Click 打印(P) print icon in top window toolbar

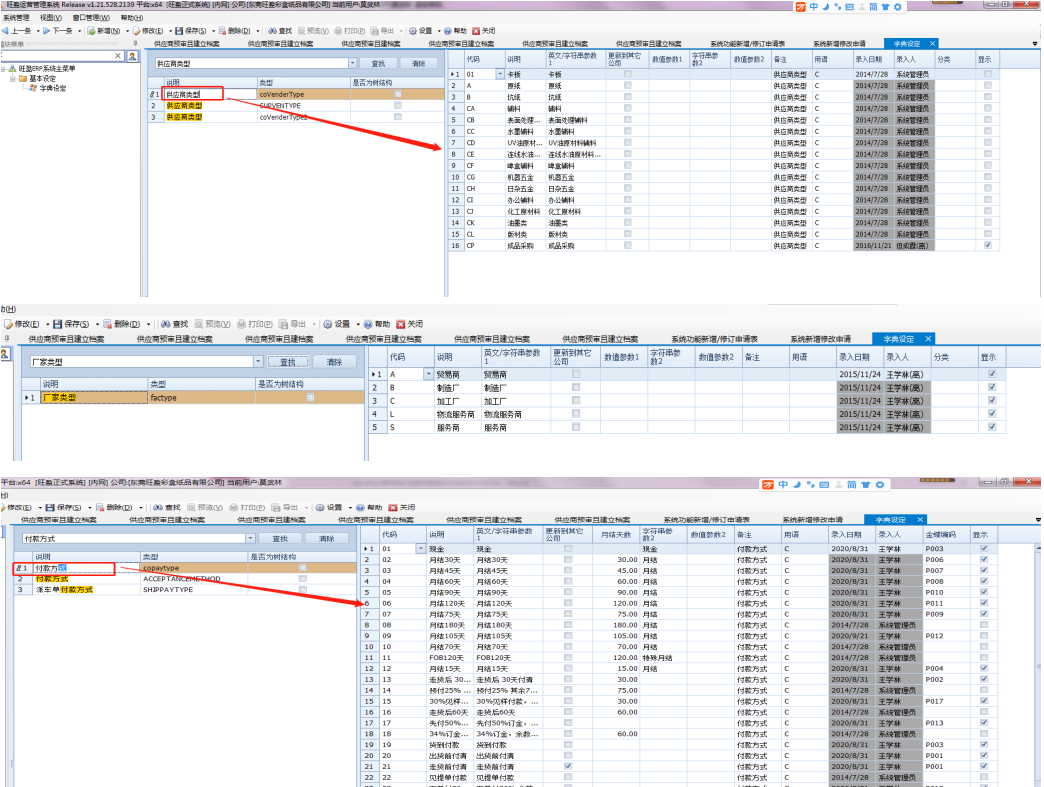[x=338, y=31]
